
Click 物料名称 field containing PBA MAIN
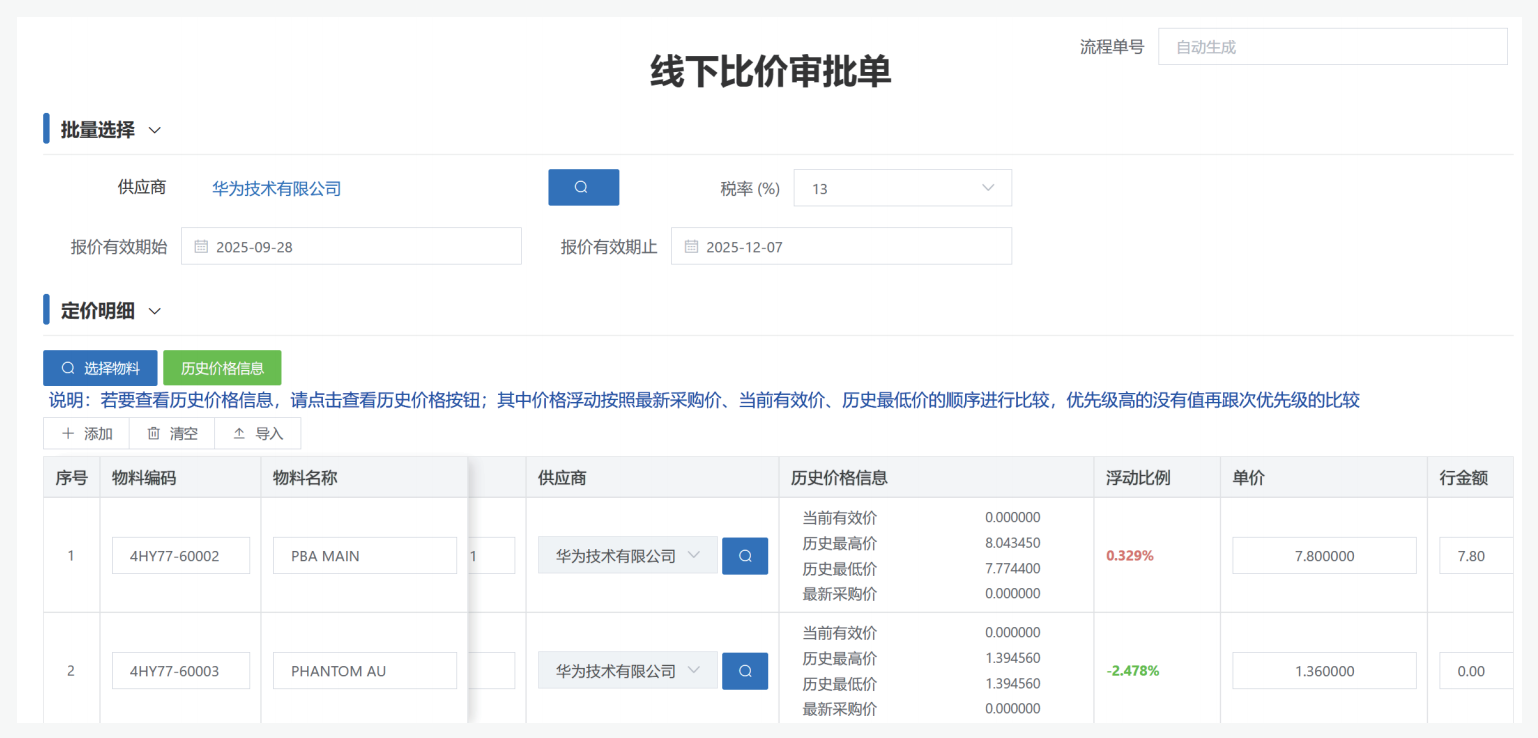click(x=364, y=556)
